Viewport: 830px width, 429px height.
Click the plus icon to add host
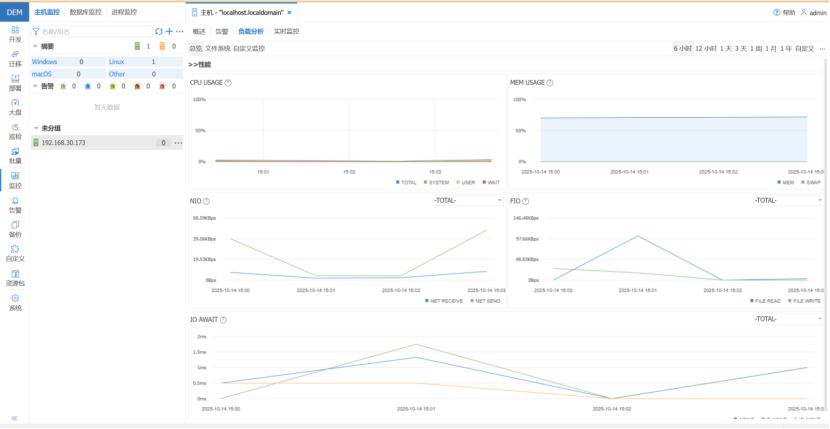pyautogui.click(x=169, y=32)
